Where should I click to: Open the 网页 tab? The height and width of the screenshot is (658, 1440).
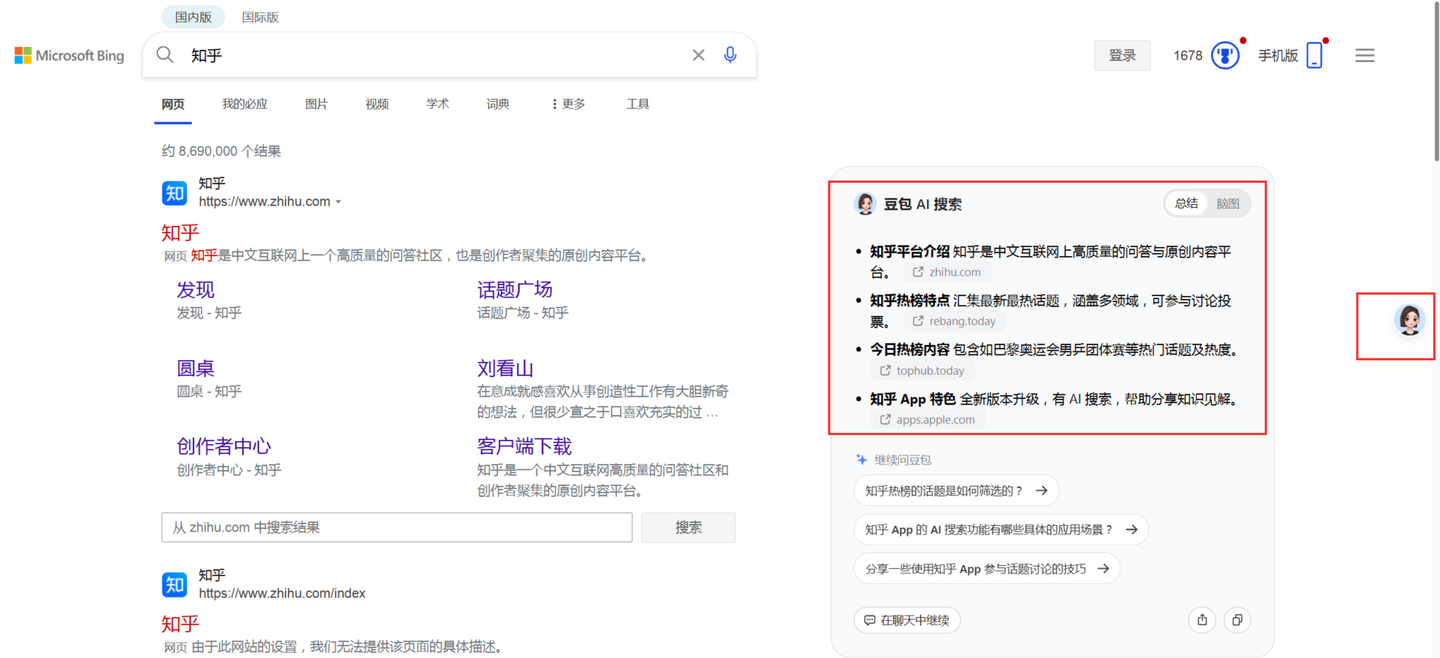(x=173, y=104)
